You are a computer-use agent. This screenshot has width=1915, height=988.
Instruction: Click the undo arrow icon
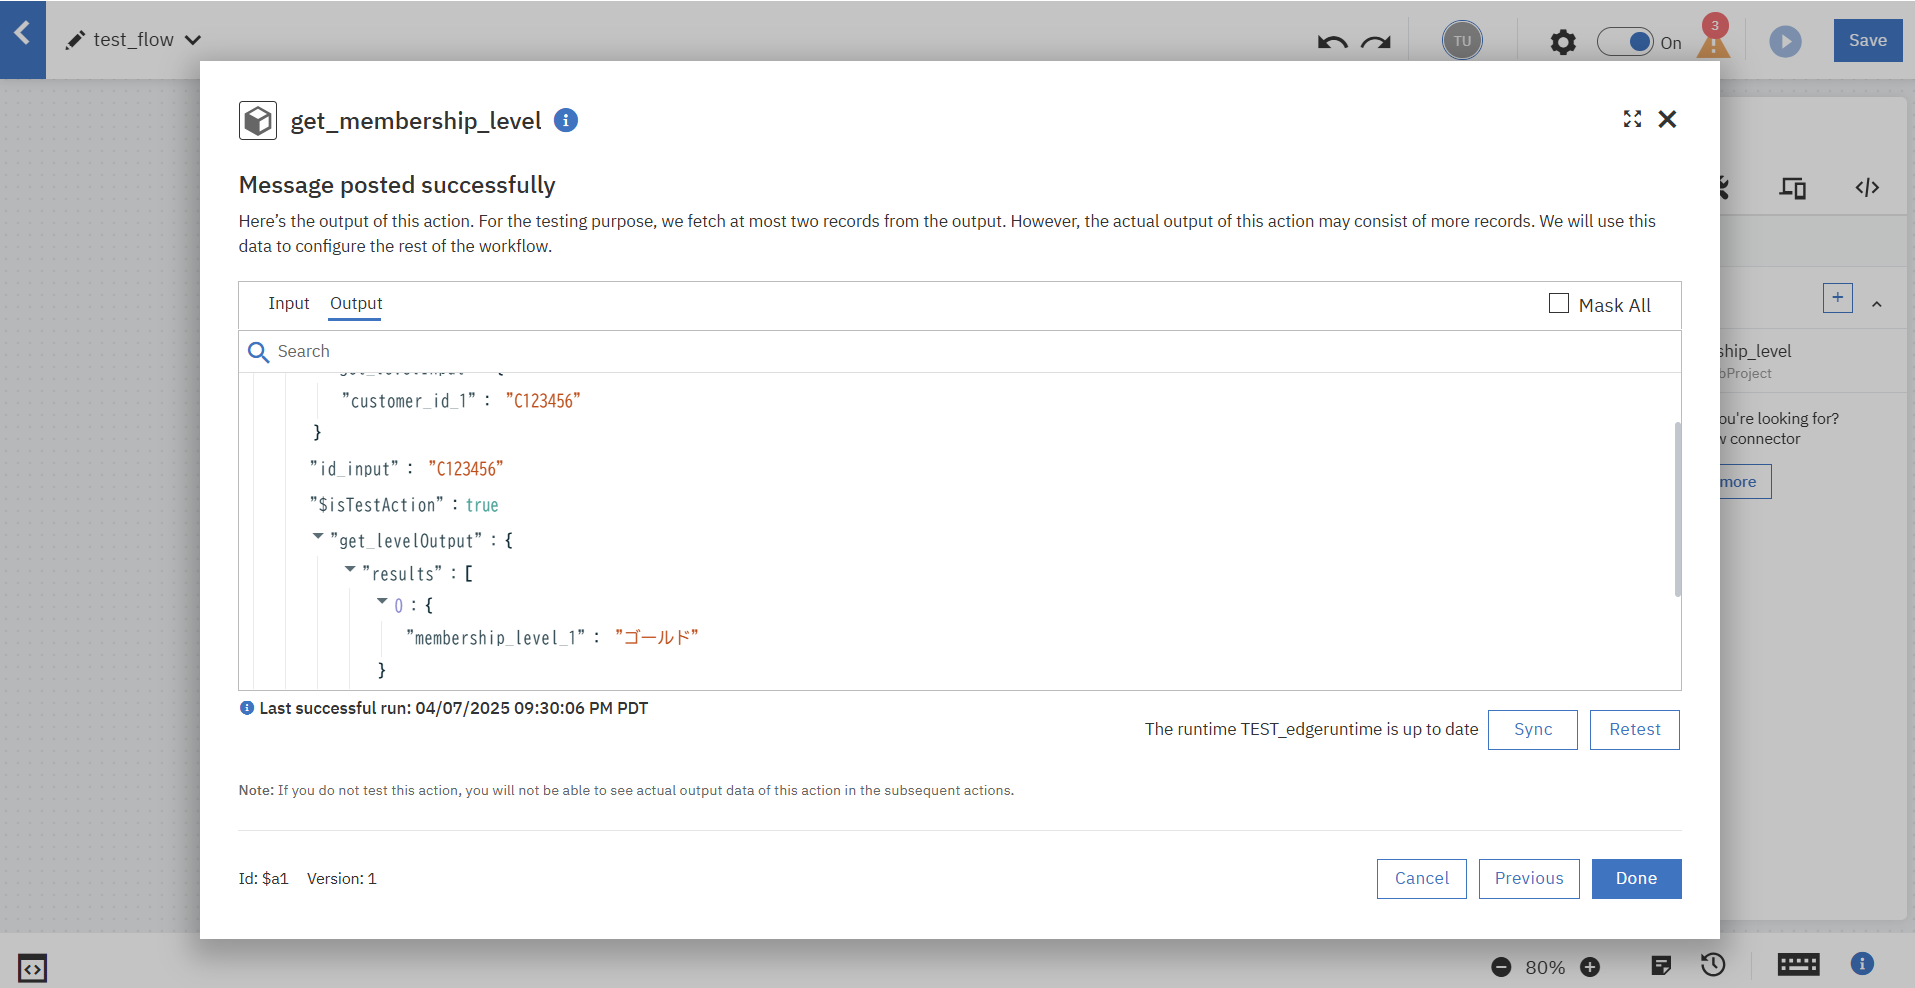coord(1332,42)
